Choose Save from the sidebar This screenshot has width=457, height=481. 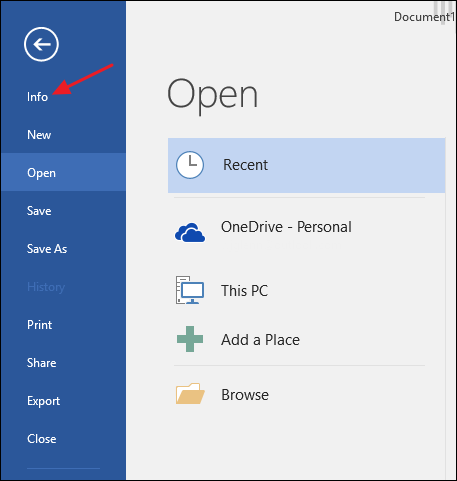[39, 211]
